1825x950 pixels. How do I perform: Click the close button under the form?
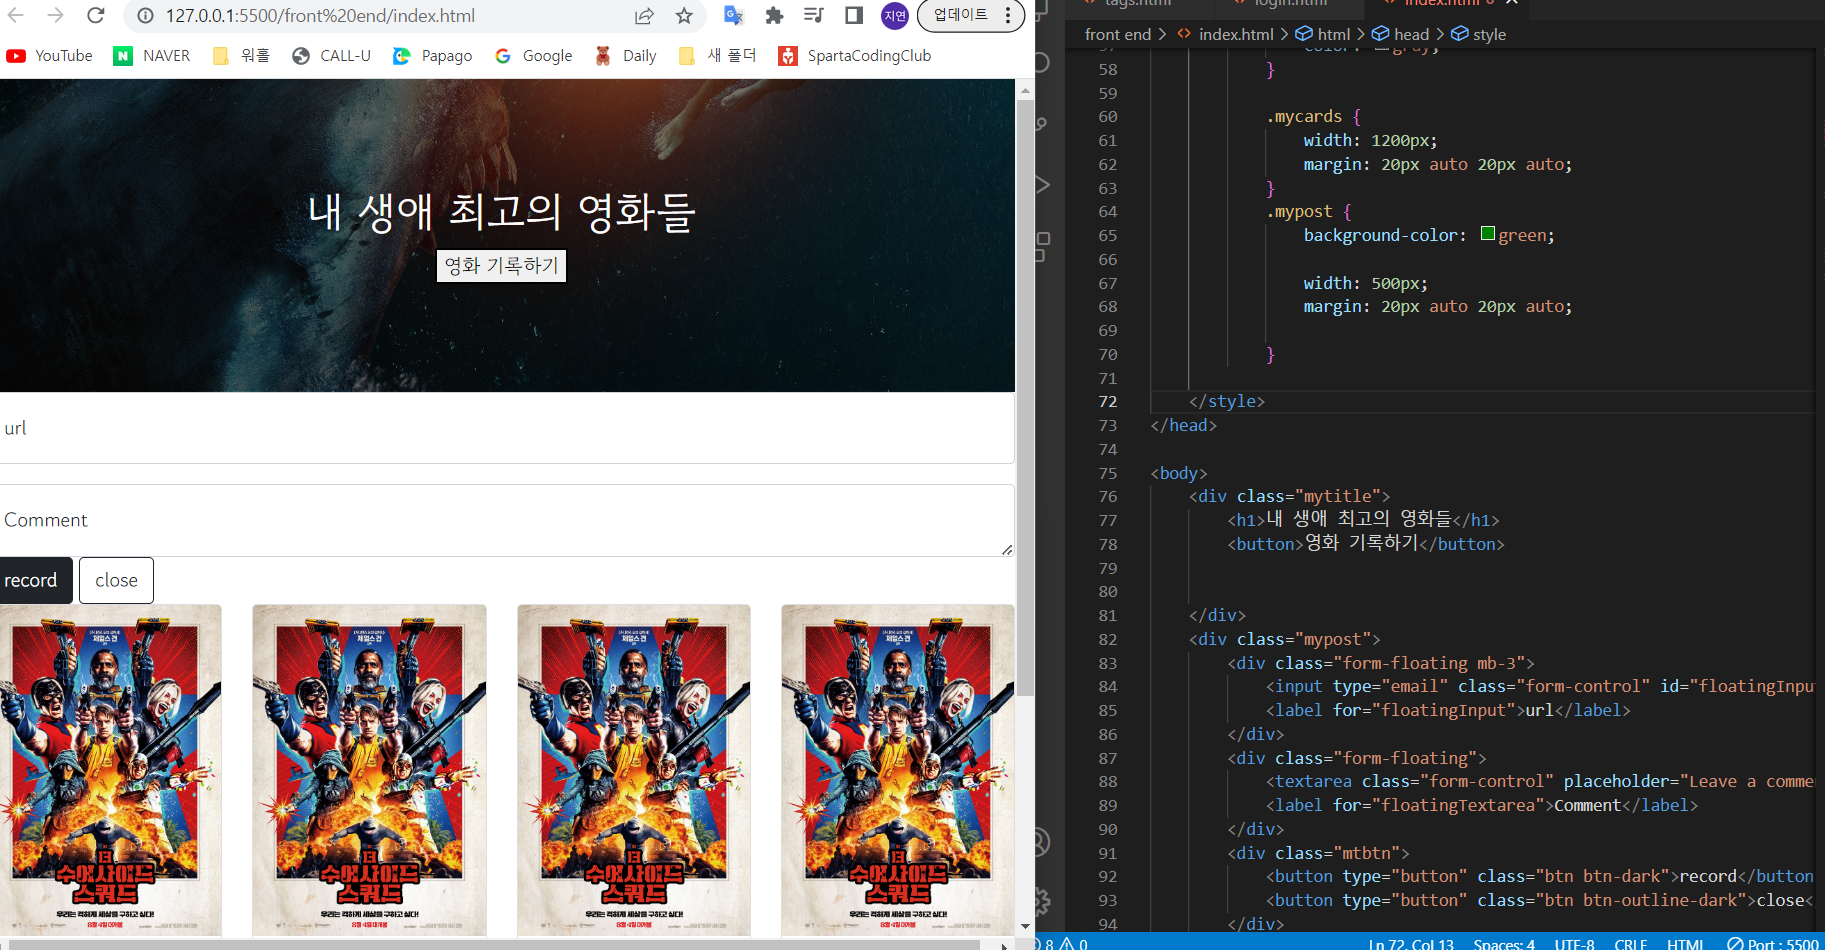point(116,580)
